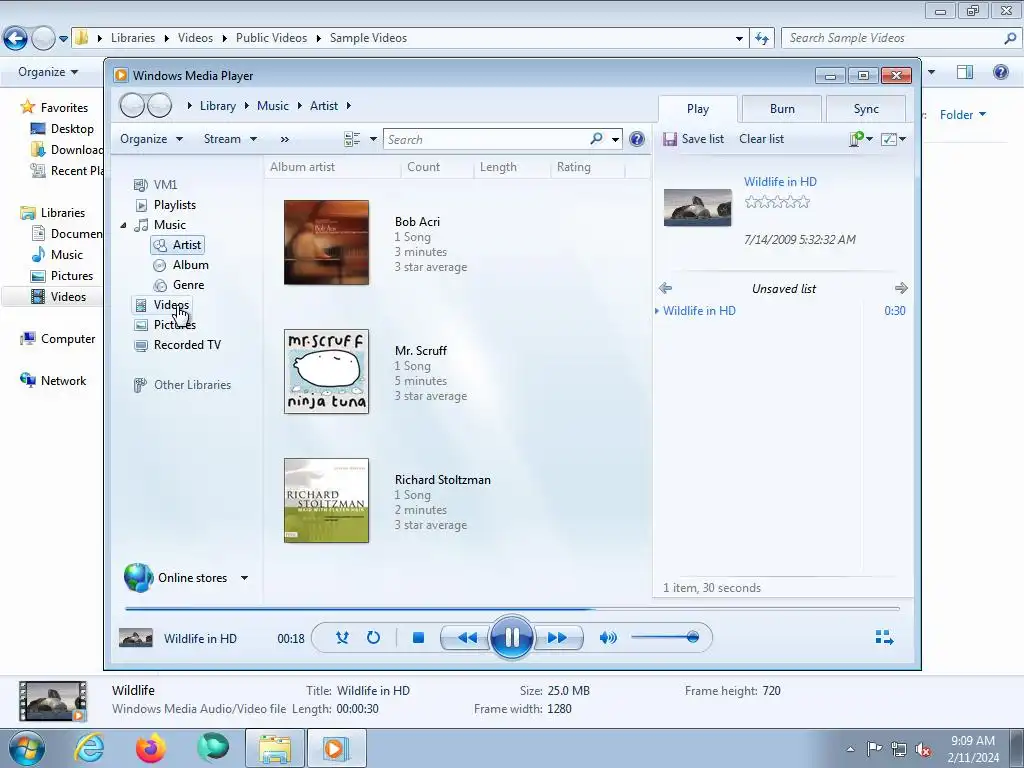
Task: Select Videos in Media Player library
Action: (161, 305)
